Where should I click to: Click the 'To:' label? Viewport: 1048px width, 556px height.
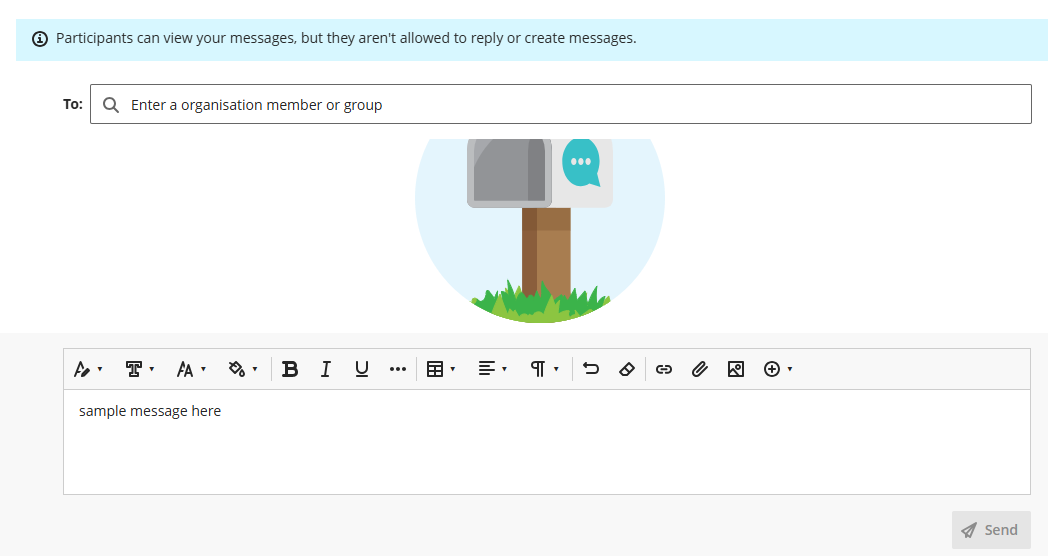(73, 104)
